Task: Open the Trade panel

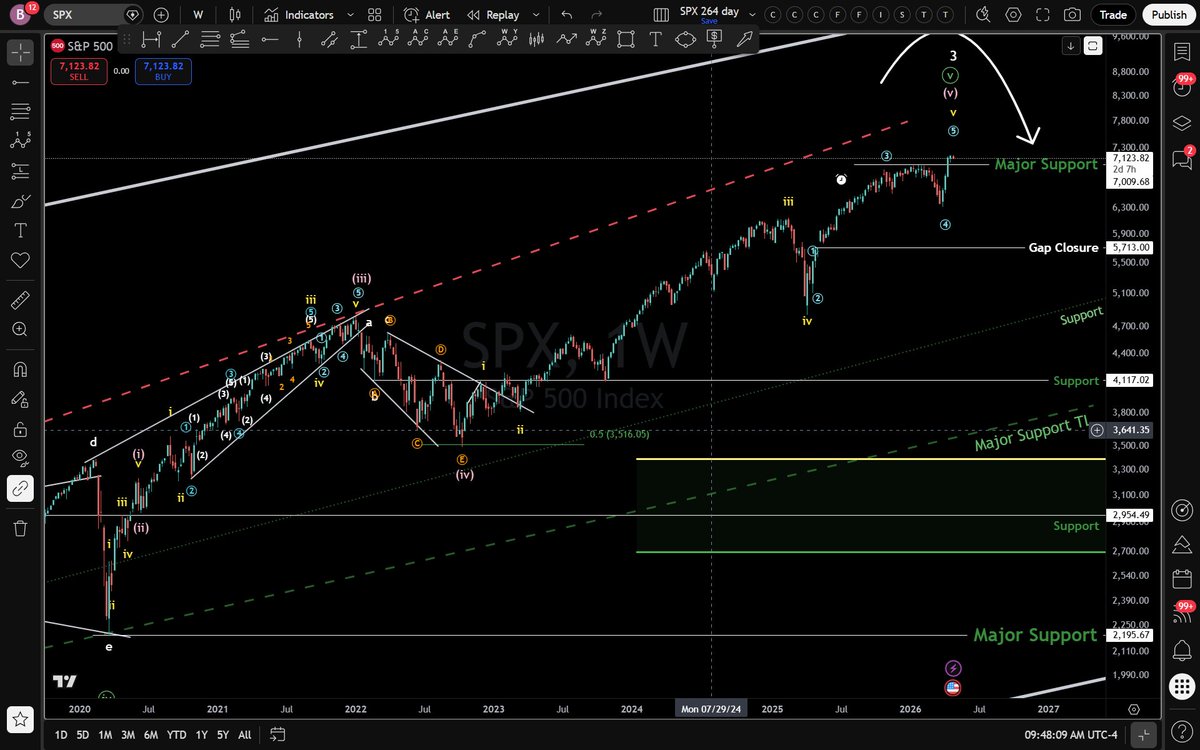Action: pyautogui.click(x=1113, y=15)
